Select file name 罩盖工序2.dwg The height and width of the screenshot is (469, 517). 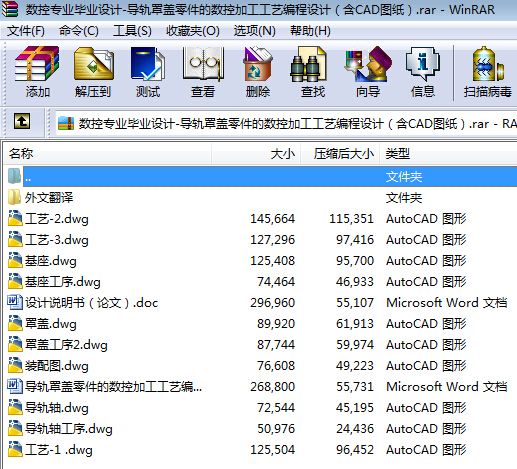pos(66,345)
